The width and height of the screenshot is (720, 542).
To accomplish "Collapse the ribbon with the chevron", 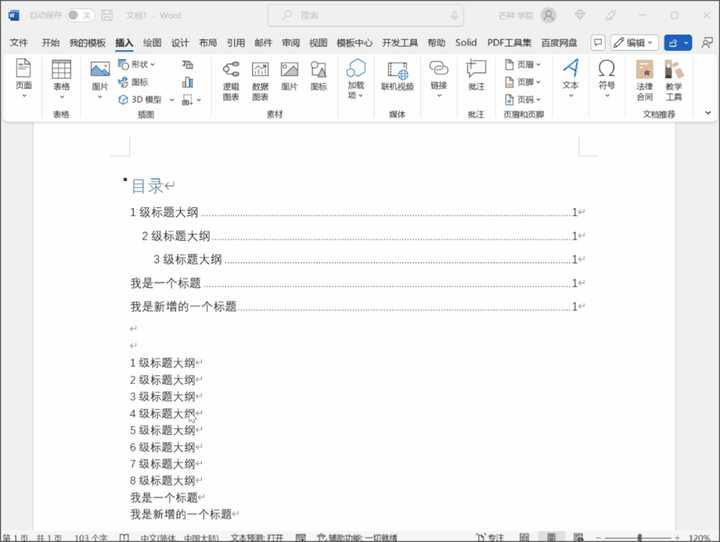I will tap(708, 113).
